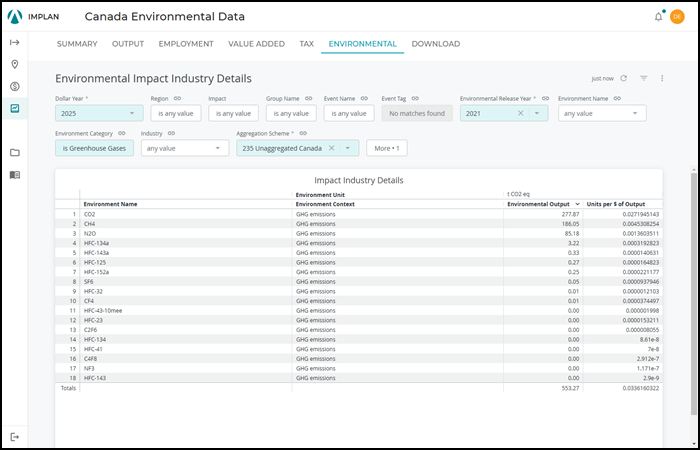Viewport: 700px width, 450px height.
Task: Click the link icon next to Event Tag
Action: (415, 99)
